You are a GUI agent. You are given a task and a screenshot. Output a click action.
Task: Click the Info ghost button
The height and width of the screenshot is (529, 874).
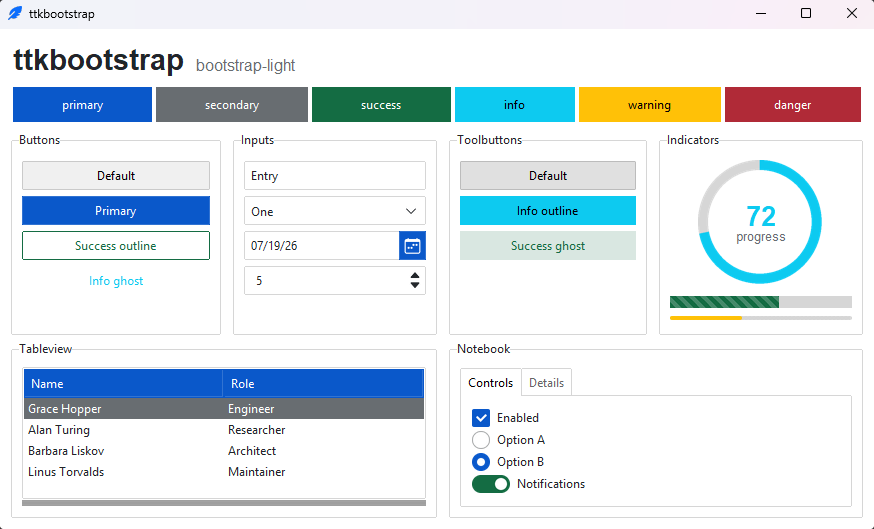click(116, 281)
